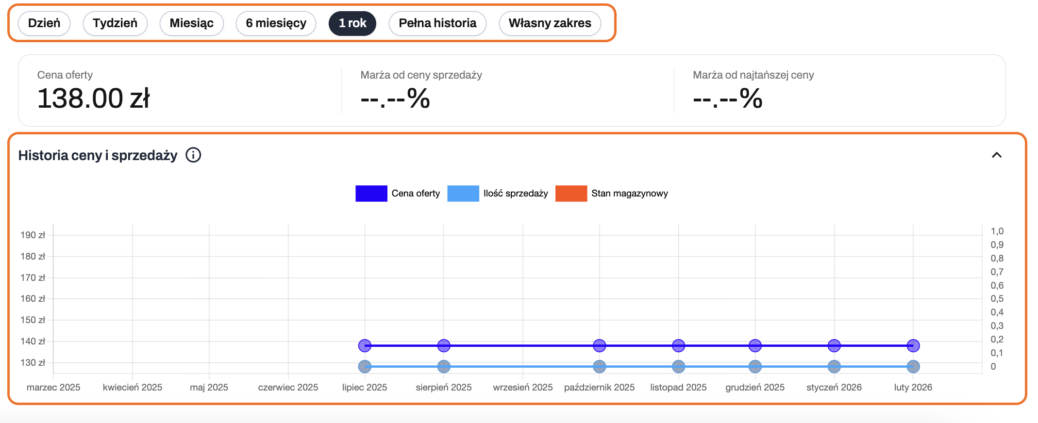Click the info icon beside Historia ceny i sprzedaży
Image resolution: width=1038 pixels, height=423 pixels.
point(194,155)
